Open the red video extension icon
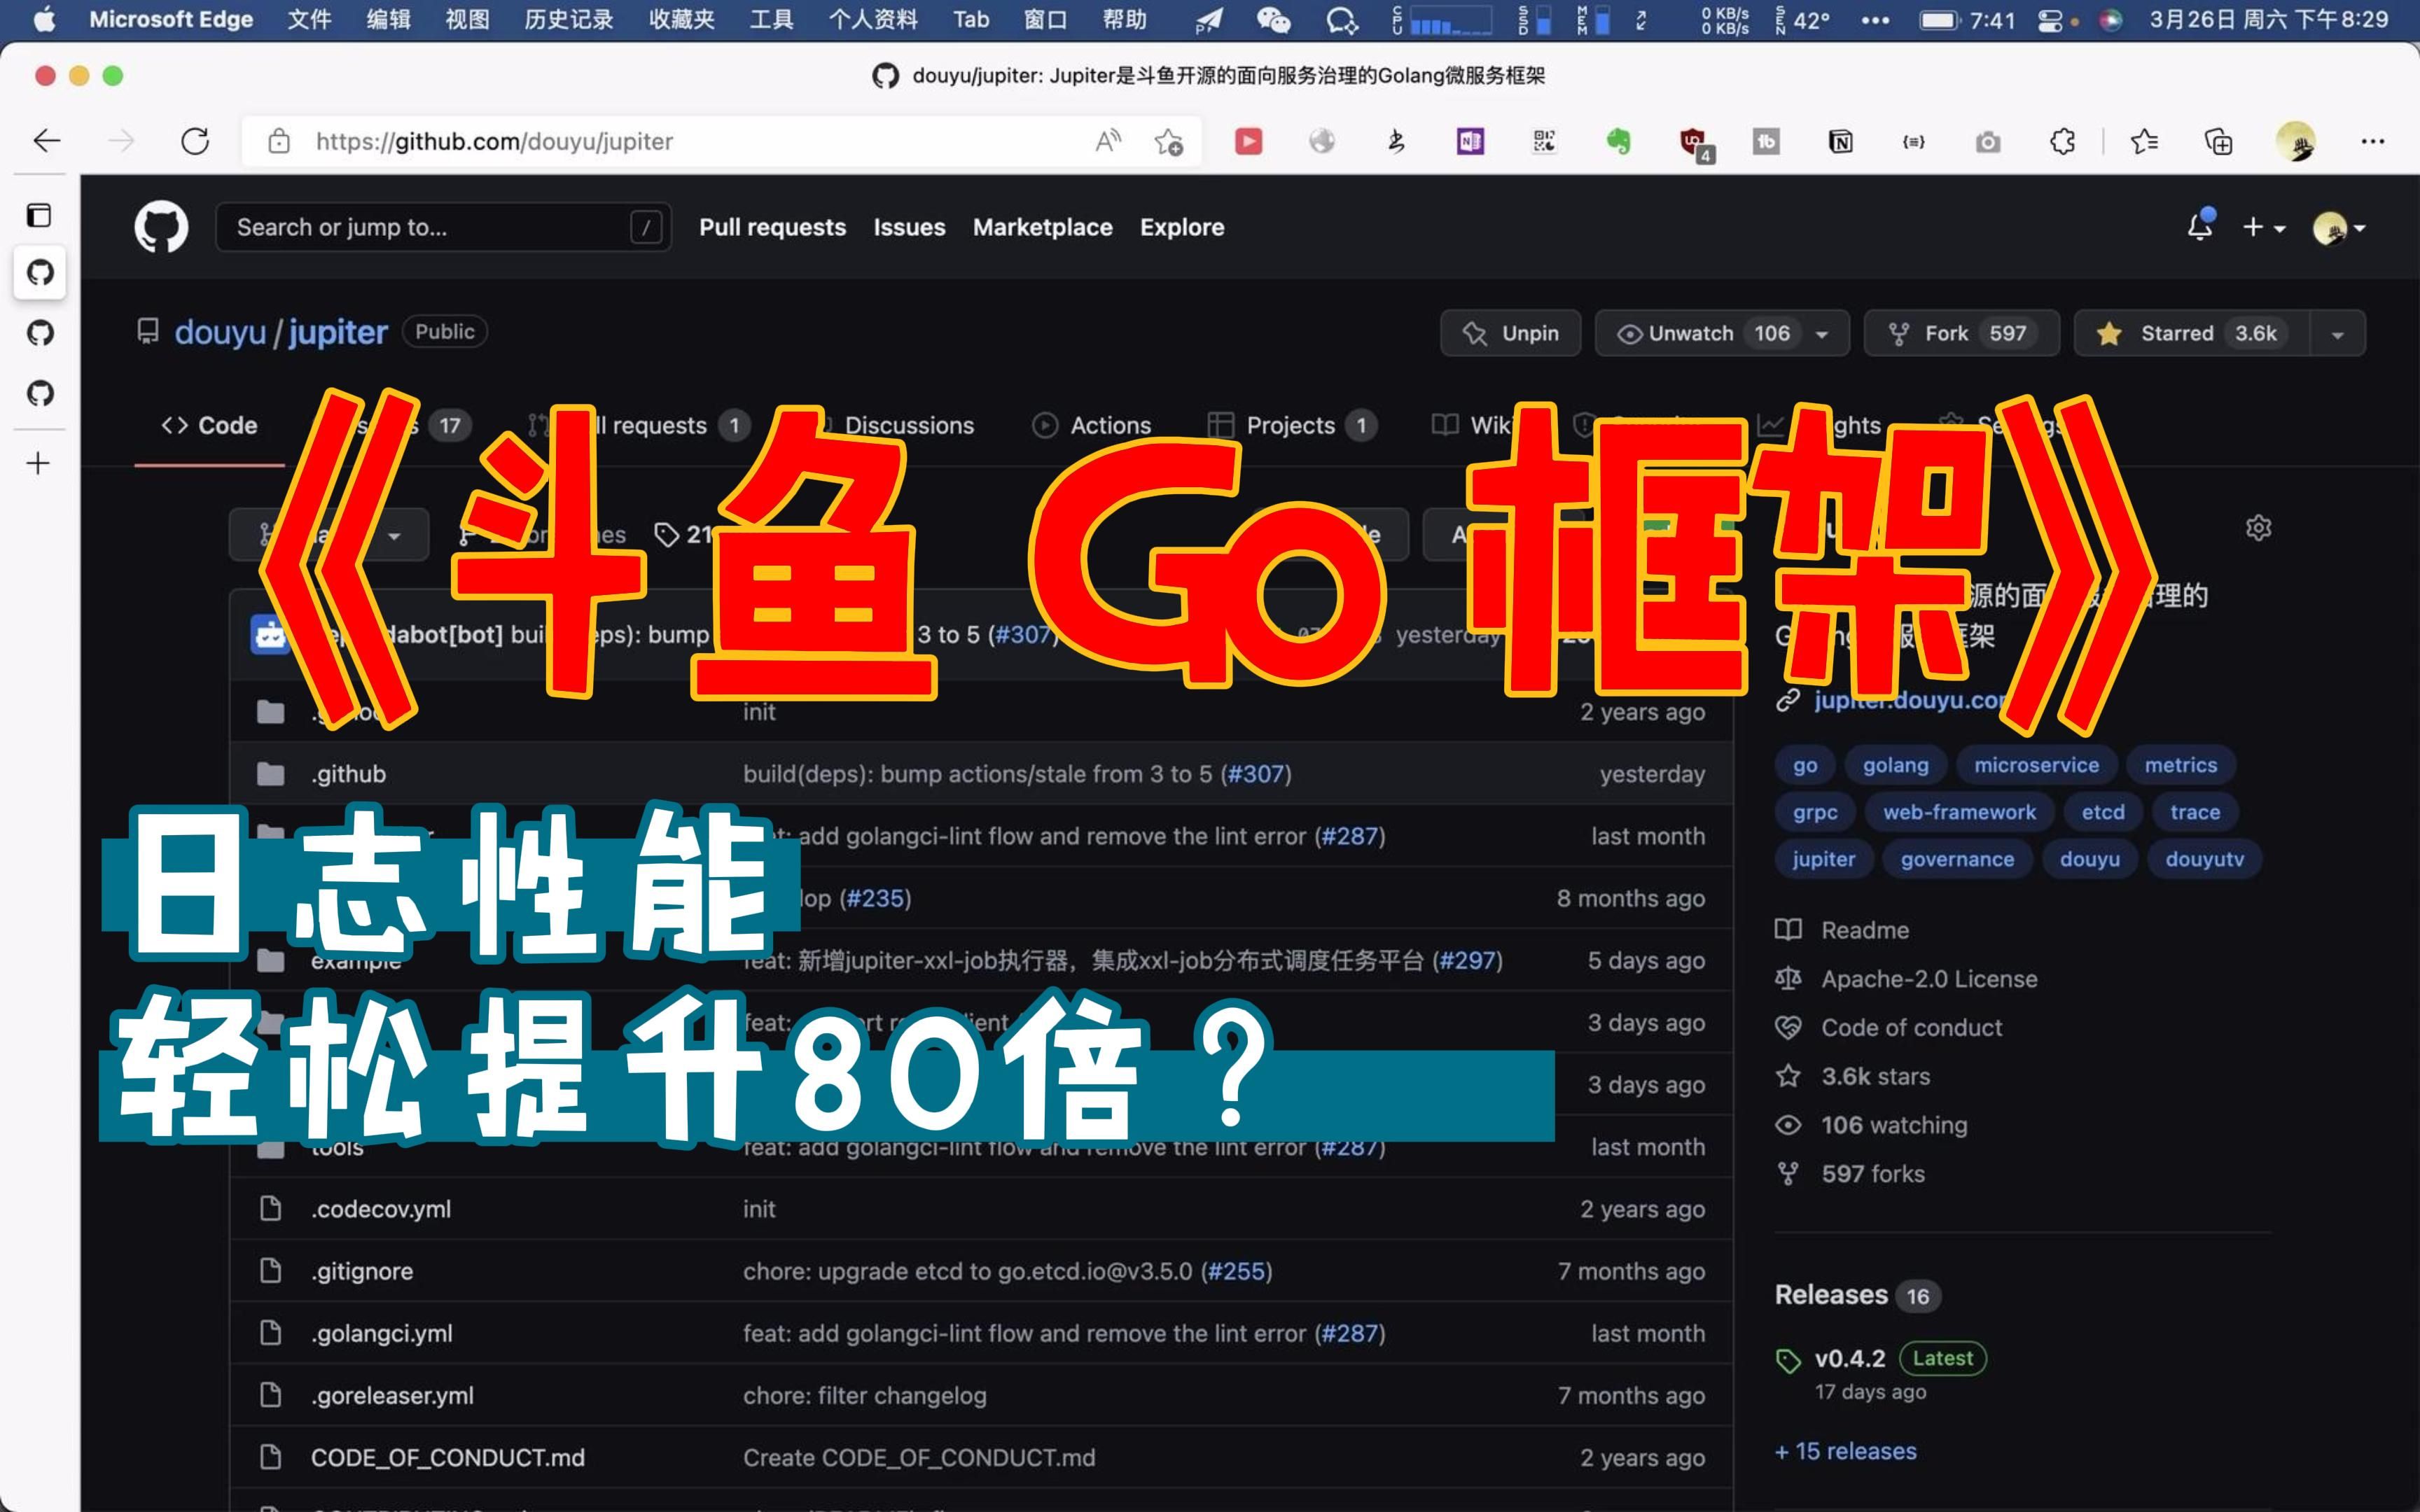The width and height of the screenshot is (2420, 1512). (x=1248, y=141)
